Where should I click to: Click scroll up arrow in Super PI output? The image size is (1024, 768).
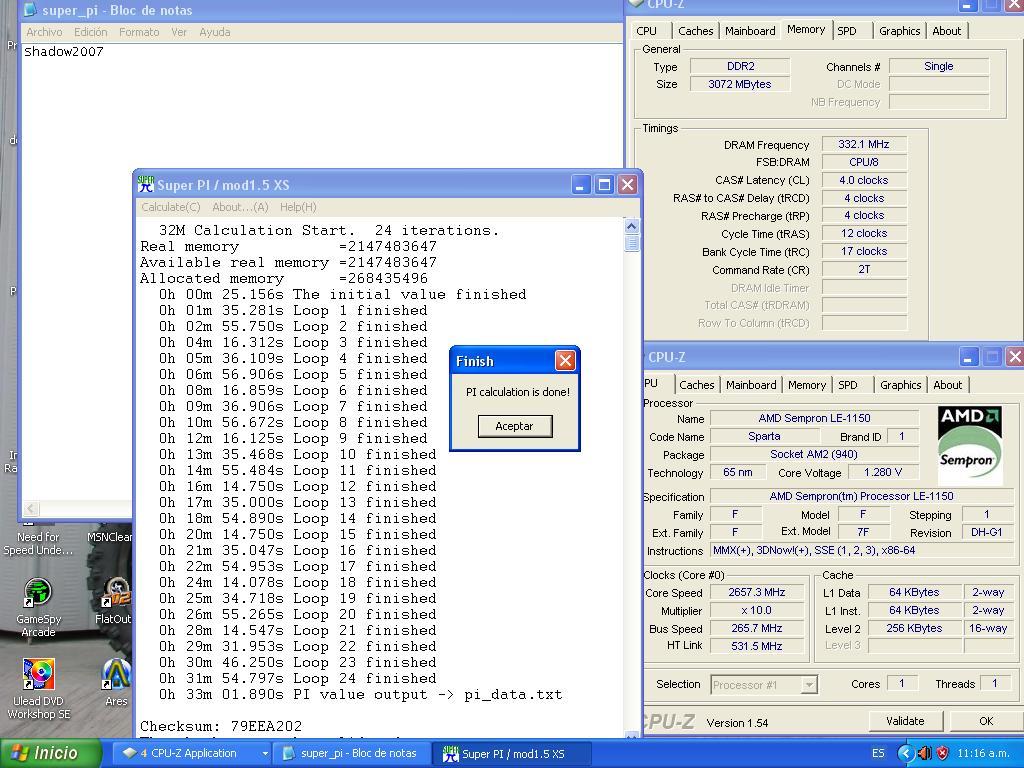coord(632,226)
